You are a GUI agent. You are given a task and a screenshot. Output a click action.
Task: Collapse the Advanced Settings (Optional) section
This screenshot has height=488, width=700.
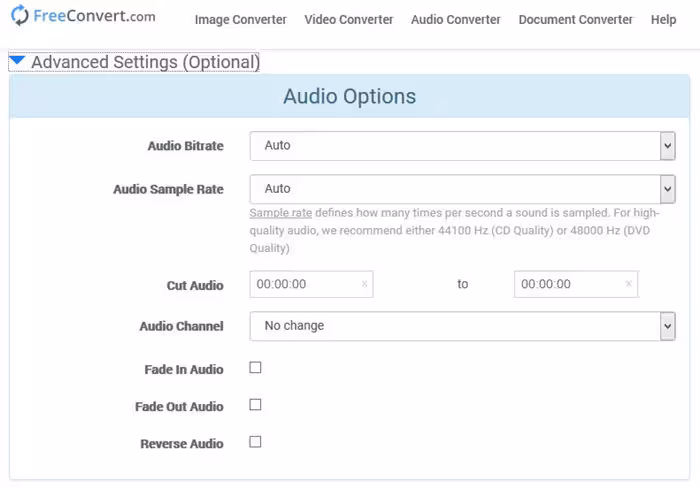(x=17, y=62)
